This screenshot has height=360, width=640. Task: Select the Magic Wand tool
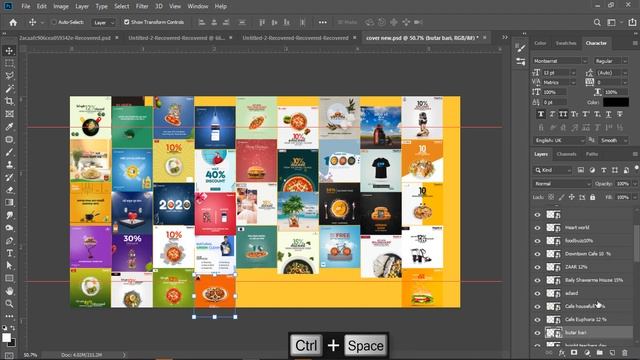point(9,89)
